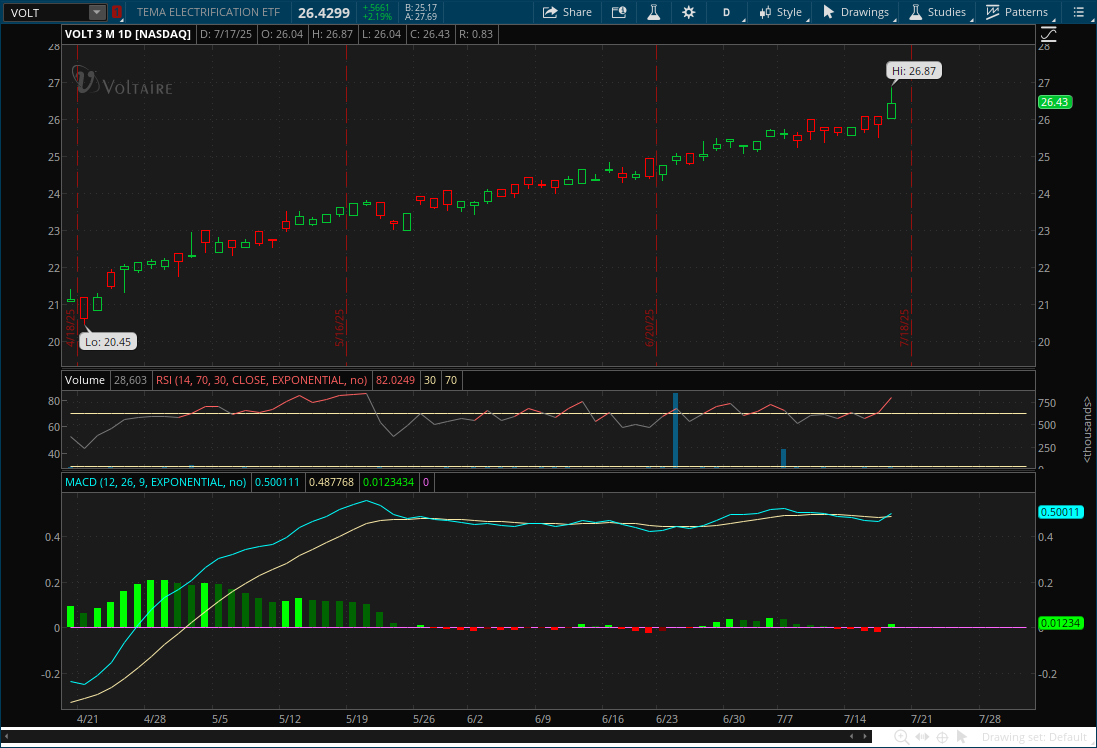Click the MACD (12, 26, 9, EXPONENTIAL) label
The image size is (1097, 748).
(155, 482)
